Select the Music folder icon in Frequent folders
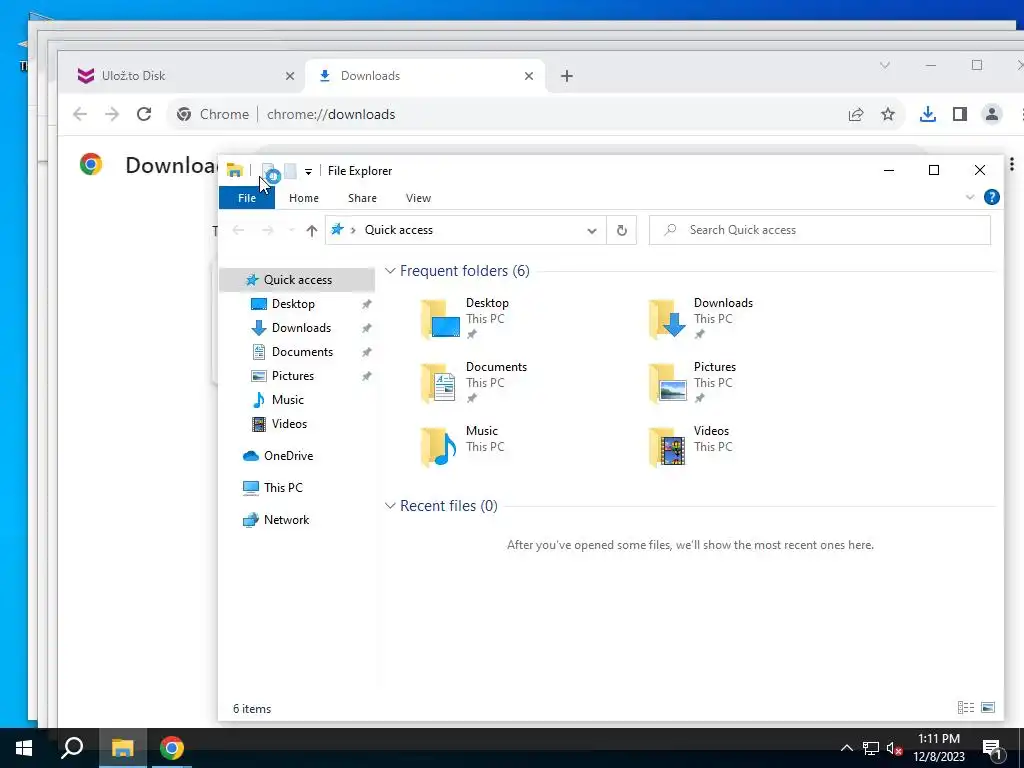This screenshot has height=768, width=1024. point(440,447)
